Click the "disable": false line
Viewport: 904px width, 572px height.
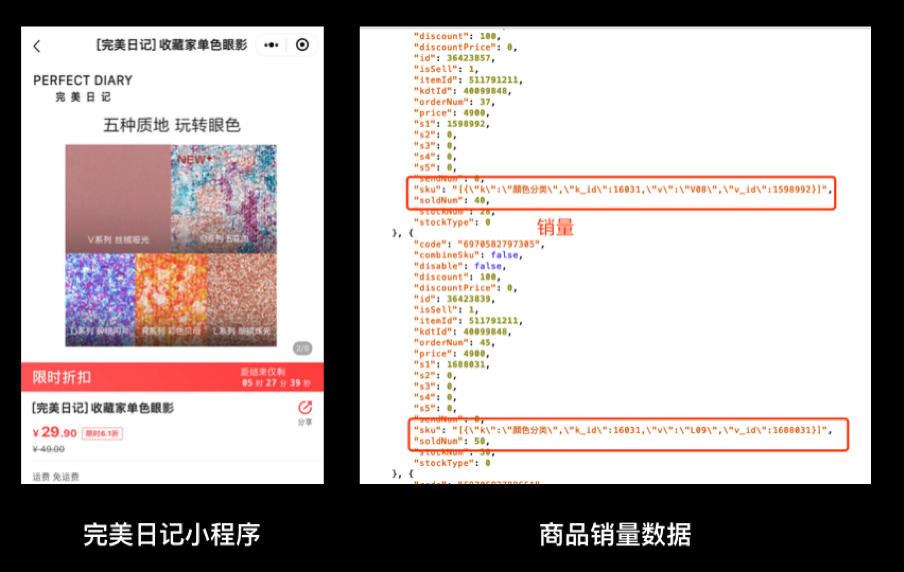point(459,266)
